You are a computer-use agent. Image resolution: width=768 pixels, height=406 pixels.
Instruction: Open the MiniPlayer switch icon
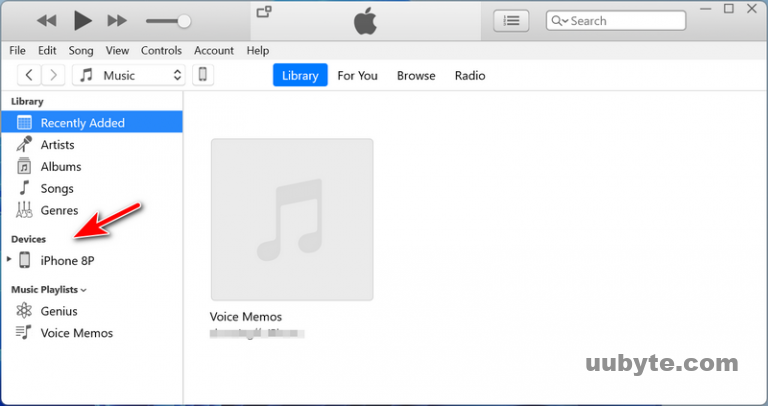tap(264, 11)
